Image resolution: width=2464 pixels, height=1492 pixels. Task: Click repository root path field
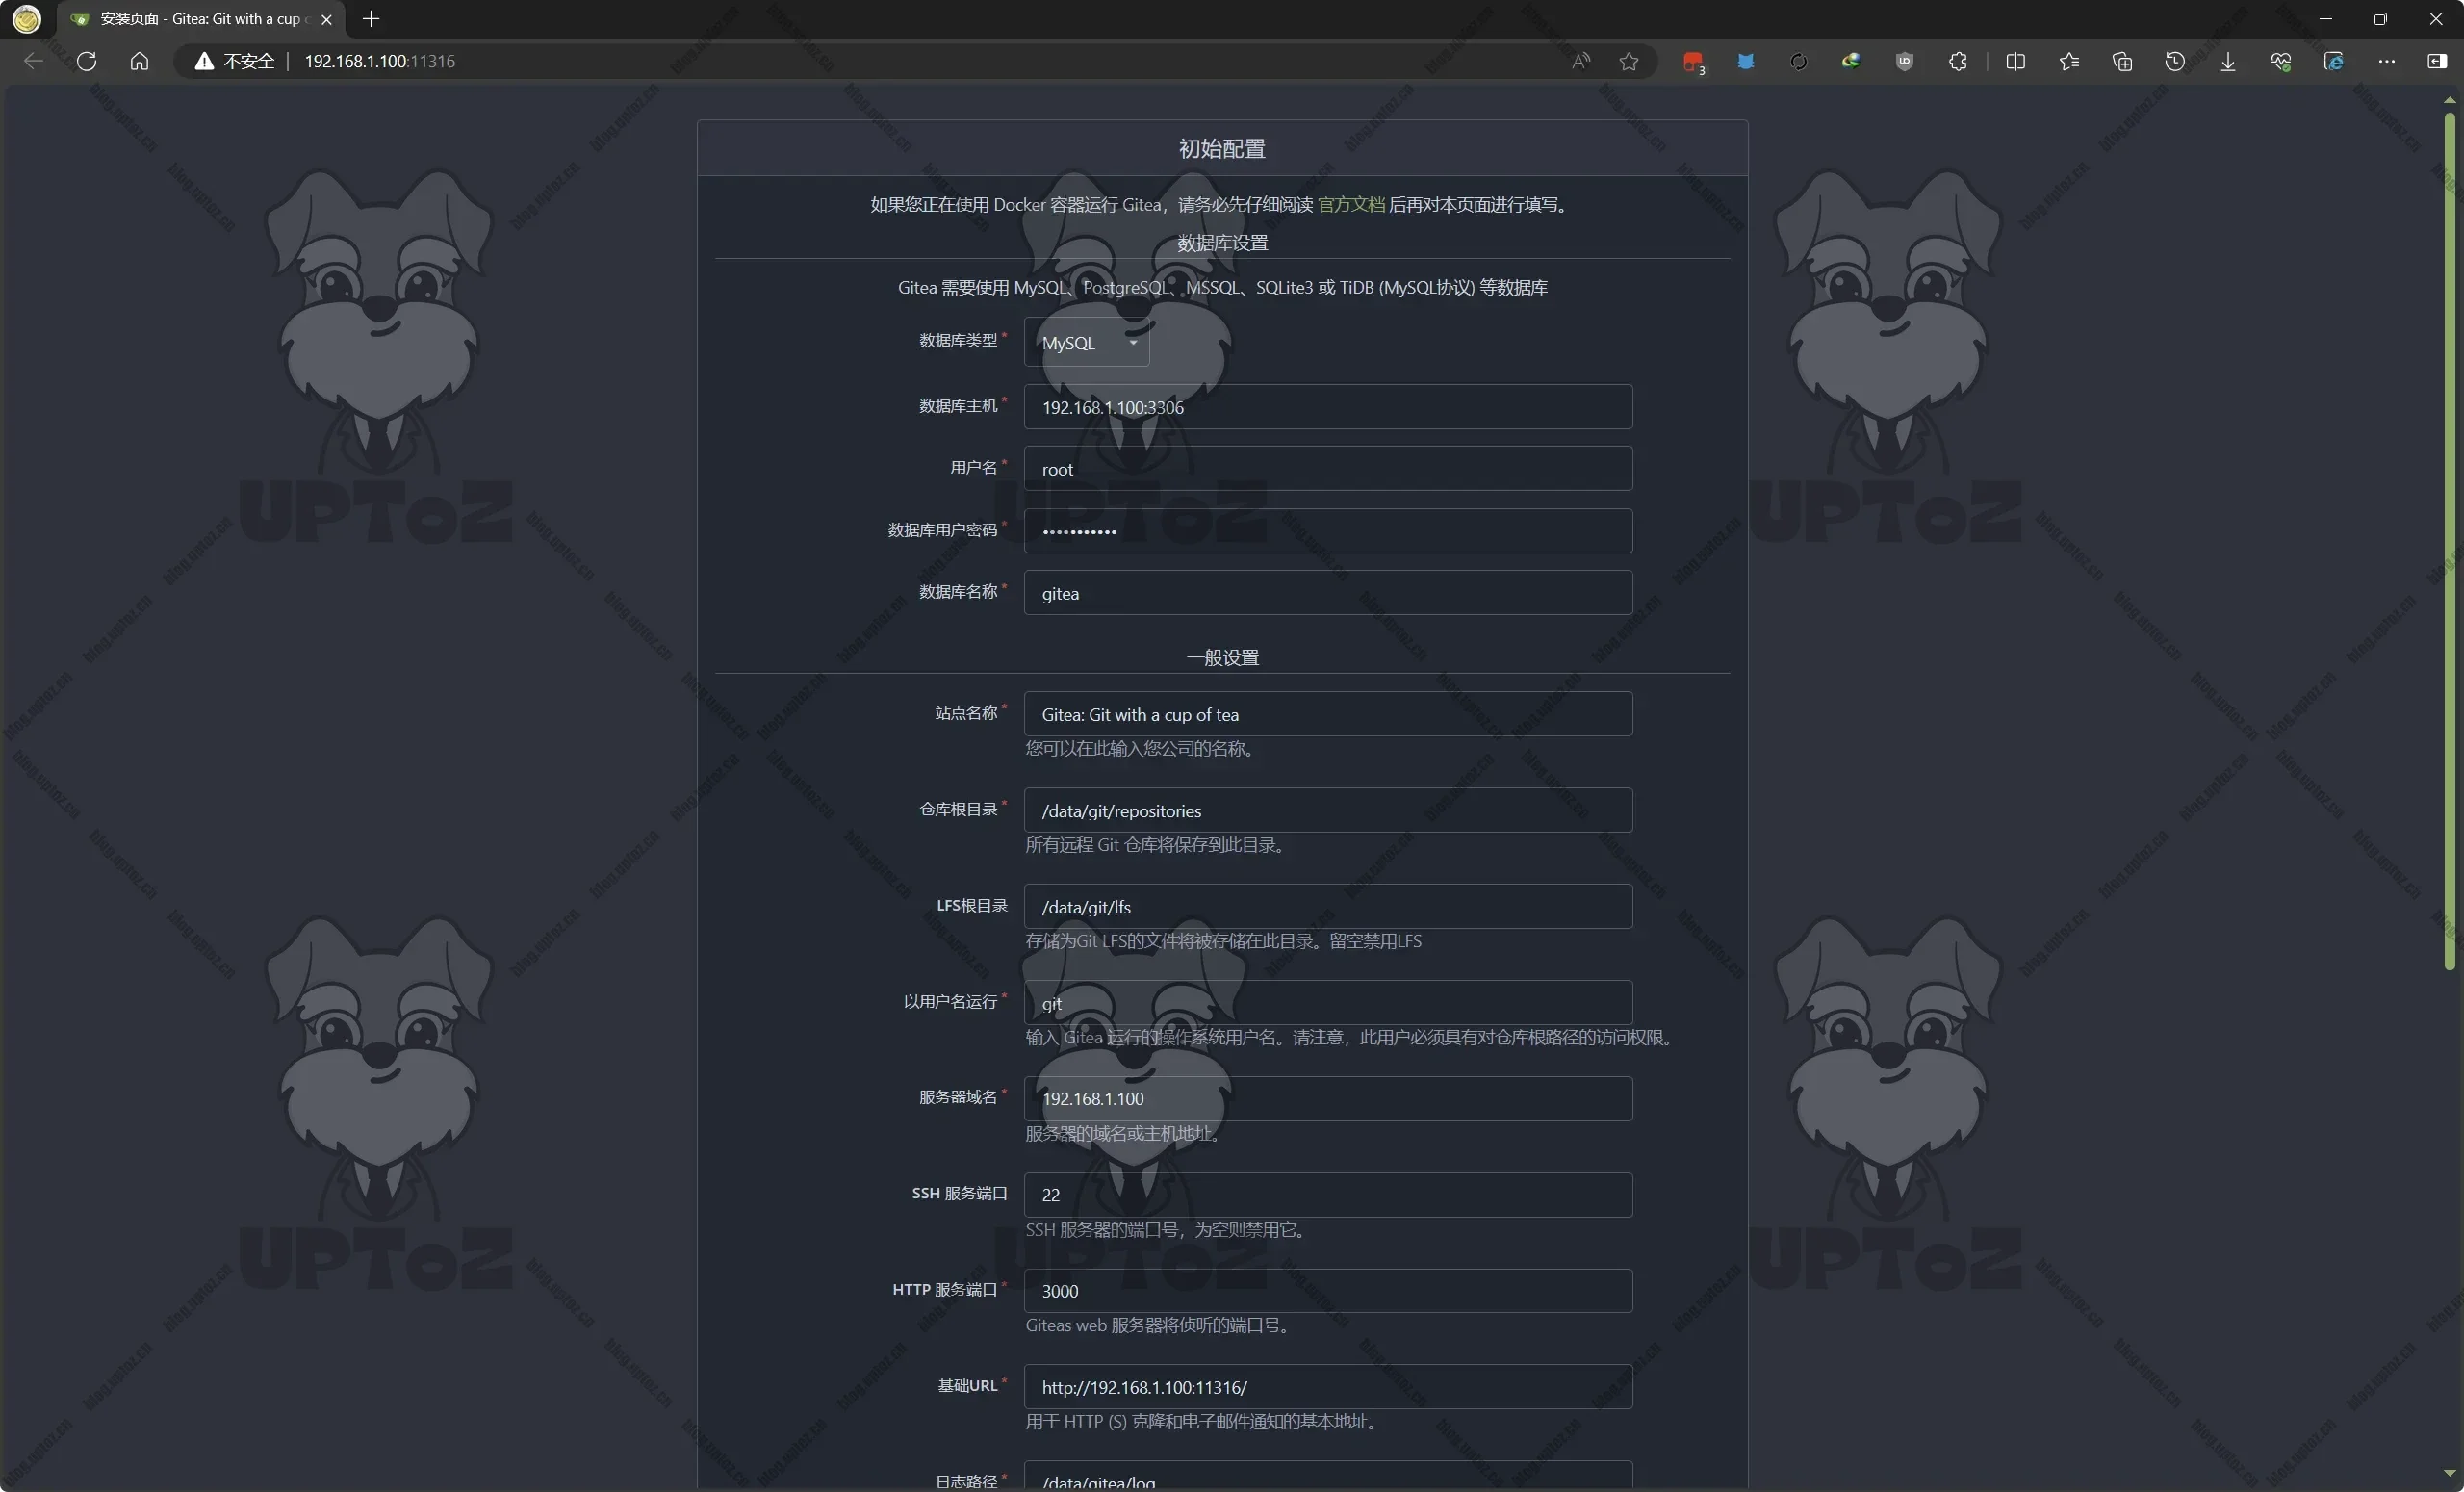click(x=1328, y=810)
